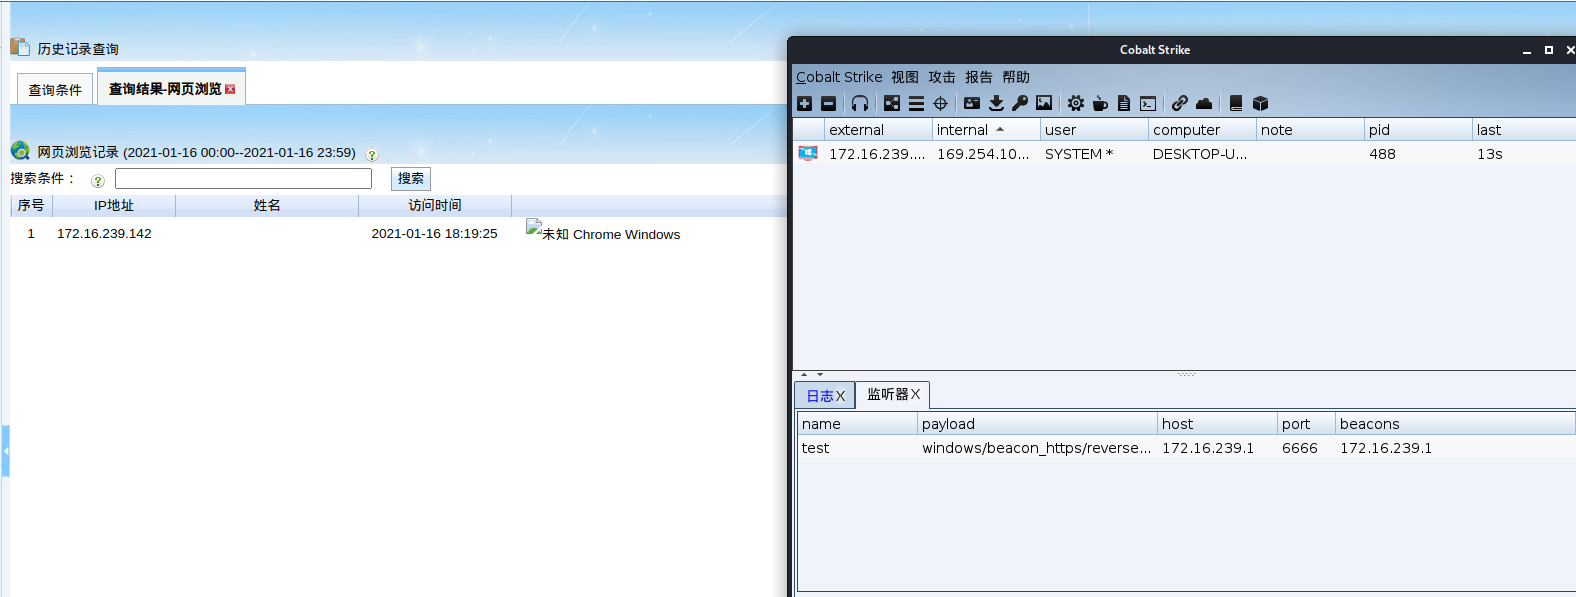1576x597 pixels.
Task: Click the user column header
Action: pyautogui.click(x=1094, y=129)
